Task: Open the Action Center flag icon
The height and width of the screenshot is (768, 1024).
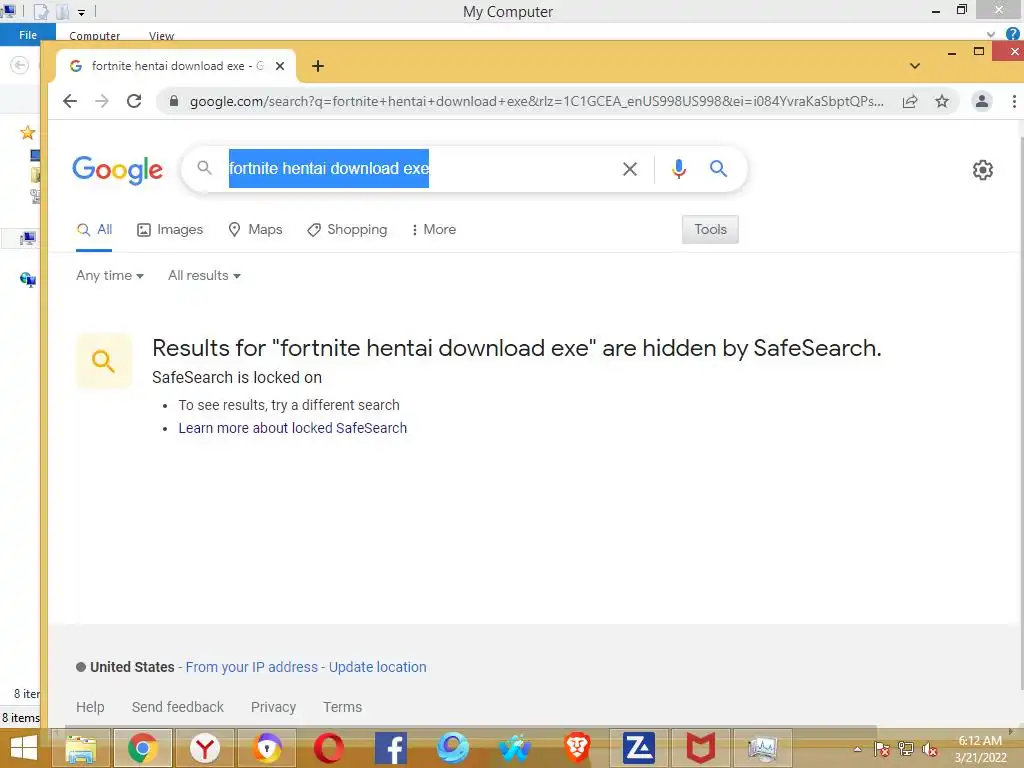Action: click(882, 749)
